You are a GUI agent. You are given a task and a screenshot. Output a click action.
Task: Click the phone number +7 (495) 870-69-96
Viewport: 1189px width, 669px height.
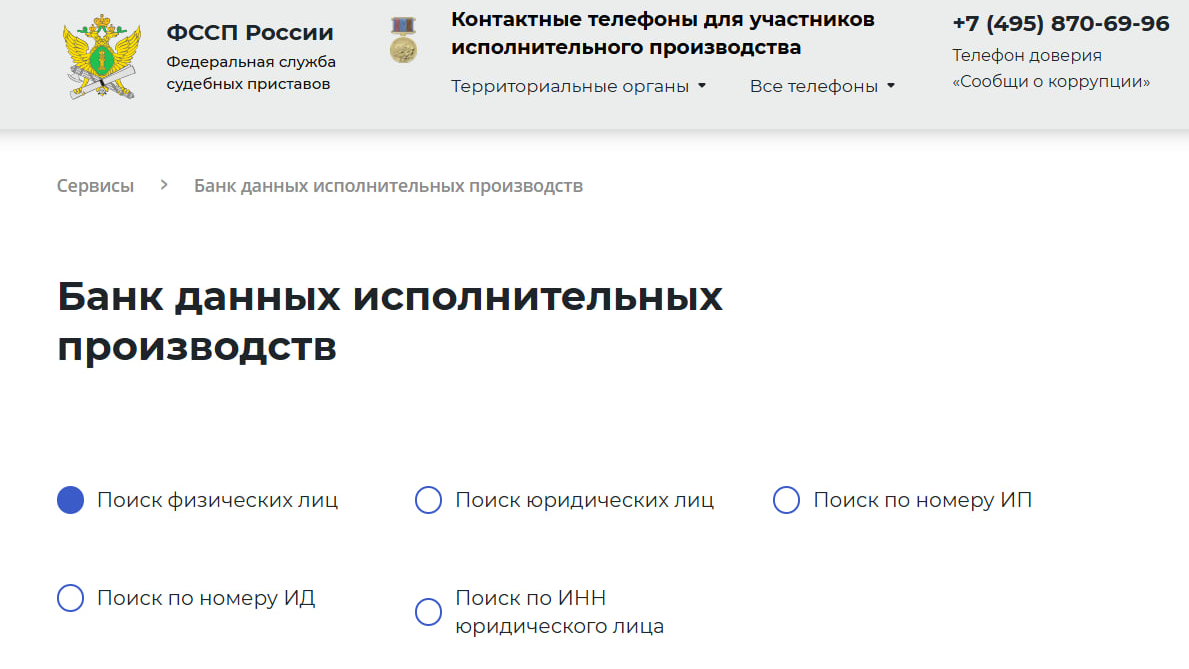click(1060, 24)
